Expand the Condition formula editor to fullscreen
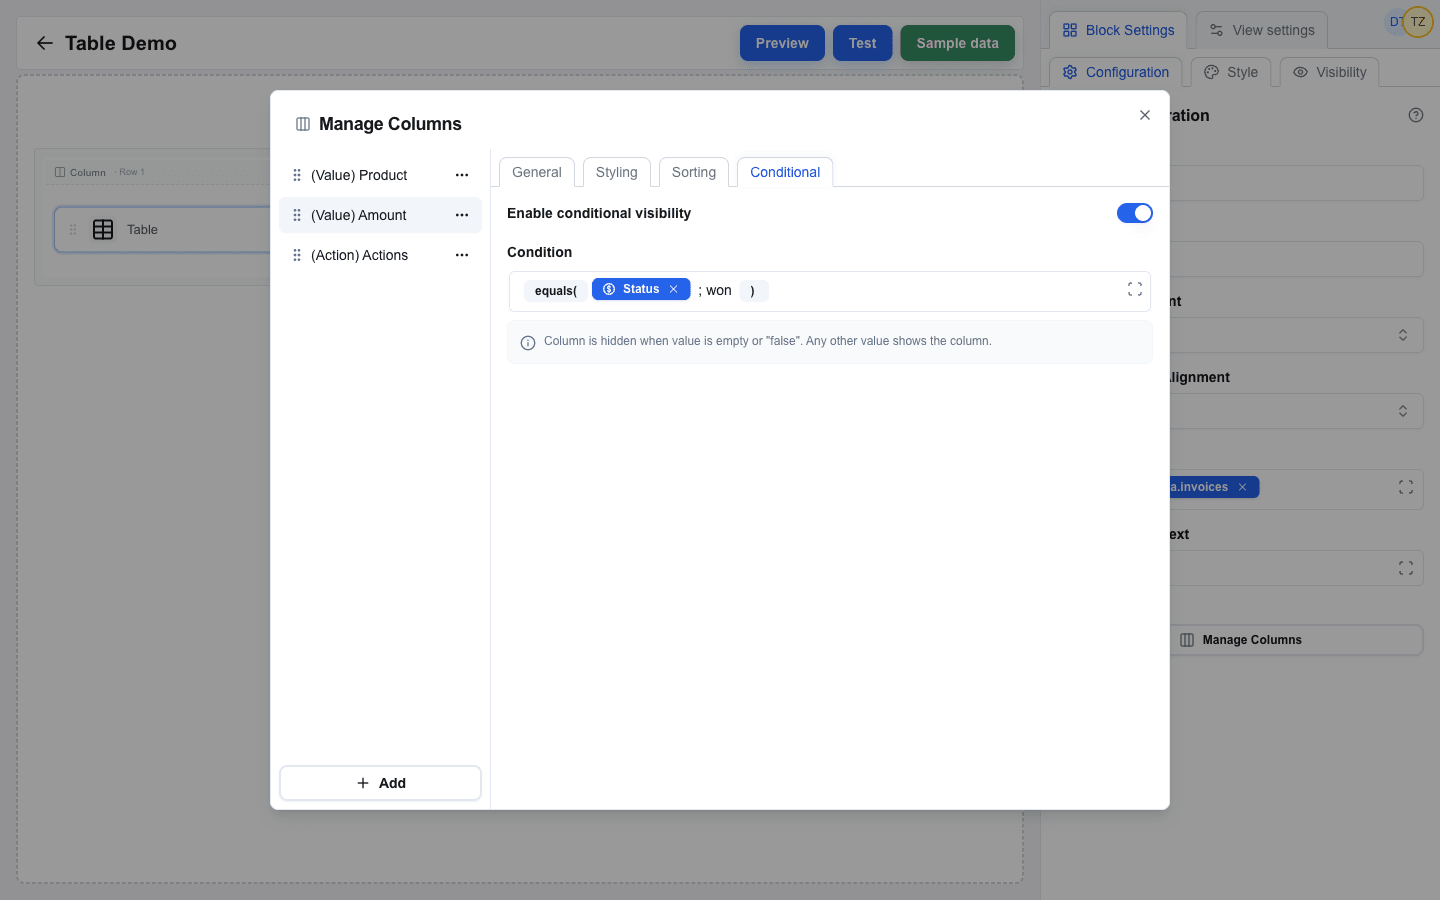This screenshot has height=900, width=1440. click(1135, 289)
